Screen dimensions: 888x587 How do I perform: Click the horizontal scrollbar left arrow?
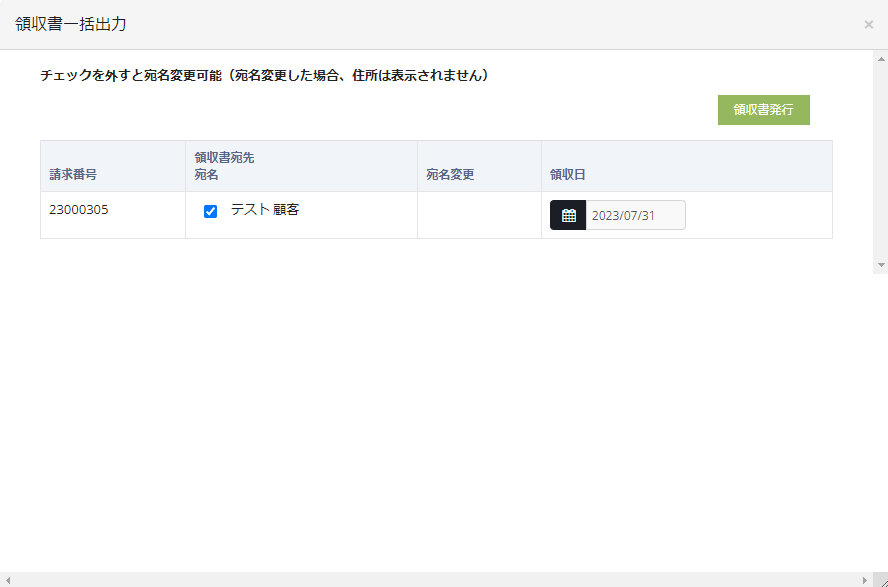coord(7,580)
